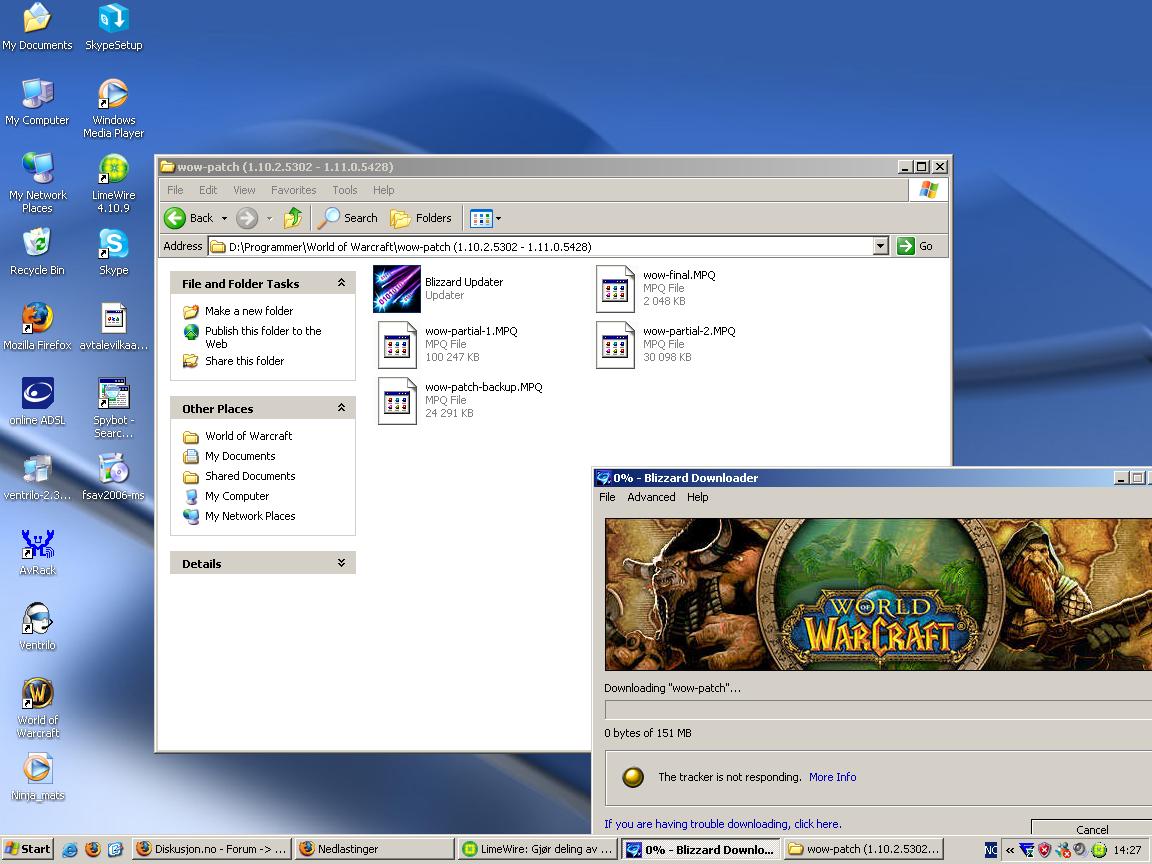Open the Forward button history dropdown
Image resolution: width=1152 pixels, height=864 pixels.
(269, 218)
